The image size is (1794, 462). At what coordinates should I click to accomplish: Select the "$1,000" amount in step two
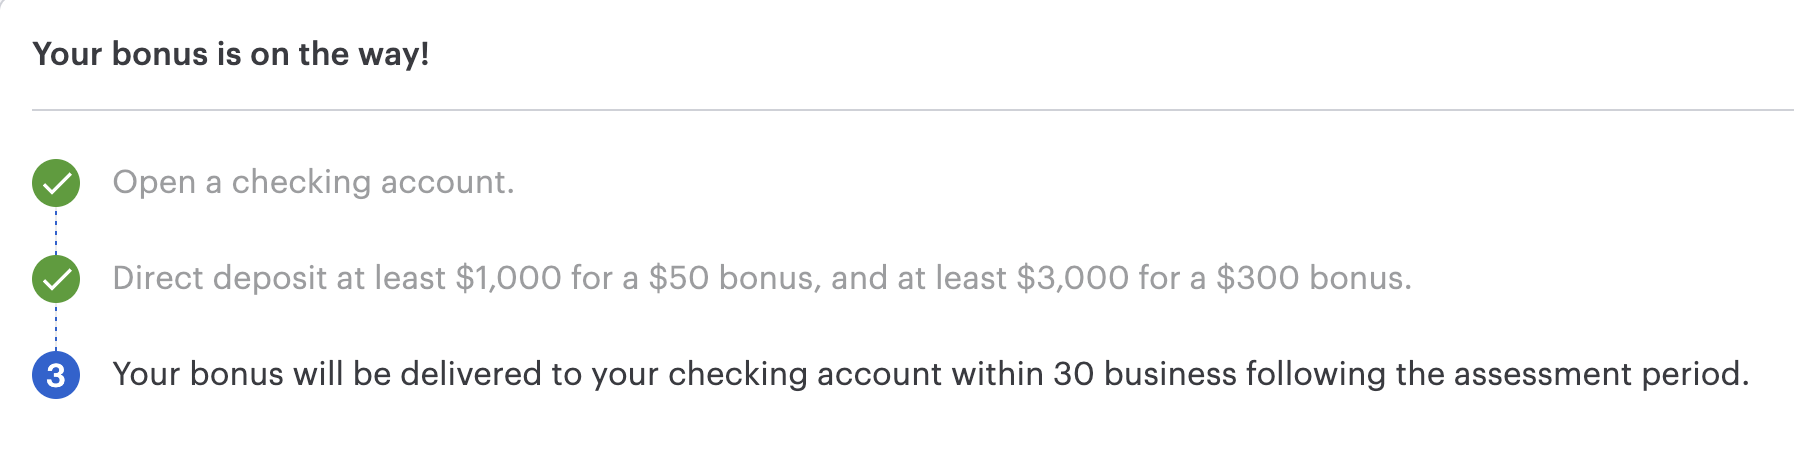[x=508, y=278]
